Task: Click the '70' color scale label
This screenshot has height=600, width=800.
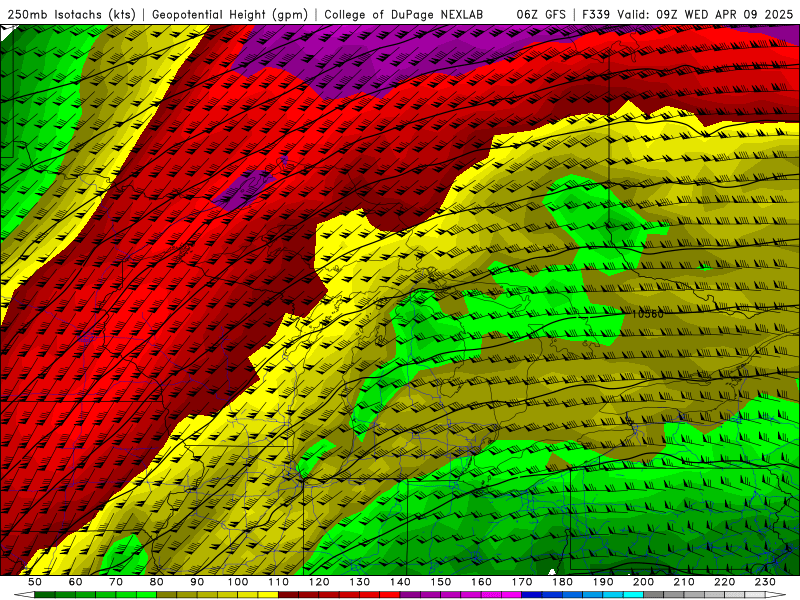Action: click(x=116, y=582)
